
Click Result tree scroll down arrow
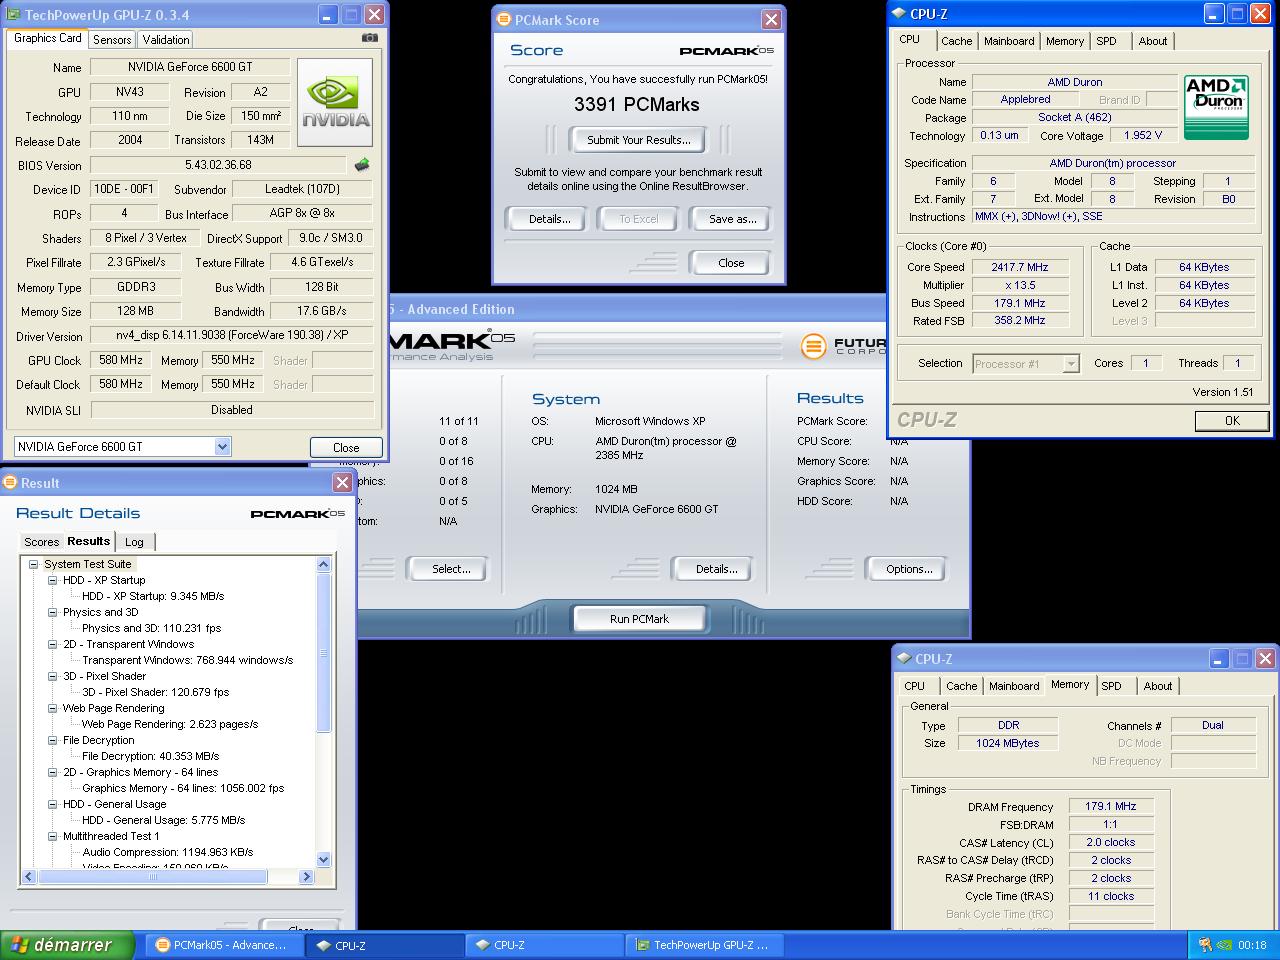[x=323, y=859]
